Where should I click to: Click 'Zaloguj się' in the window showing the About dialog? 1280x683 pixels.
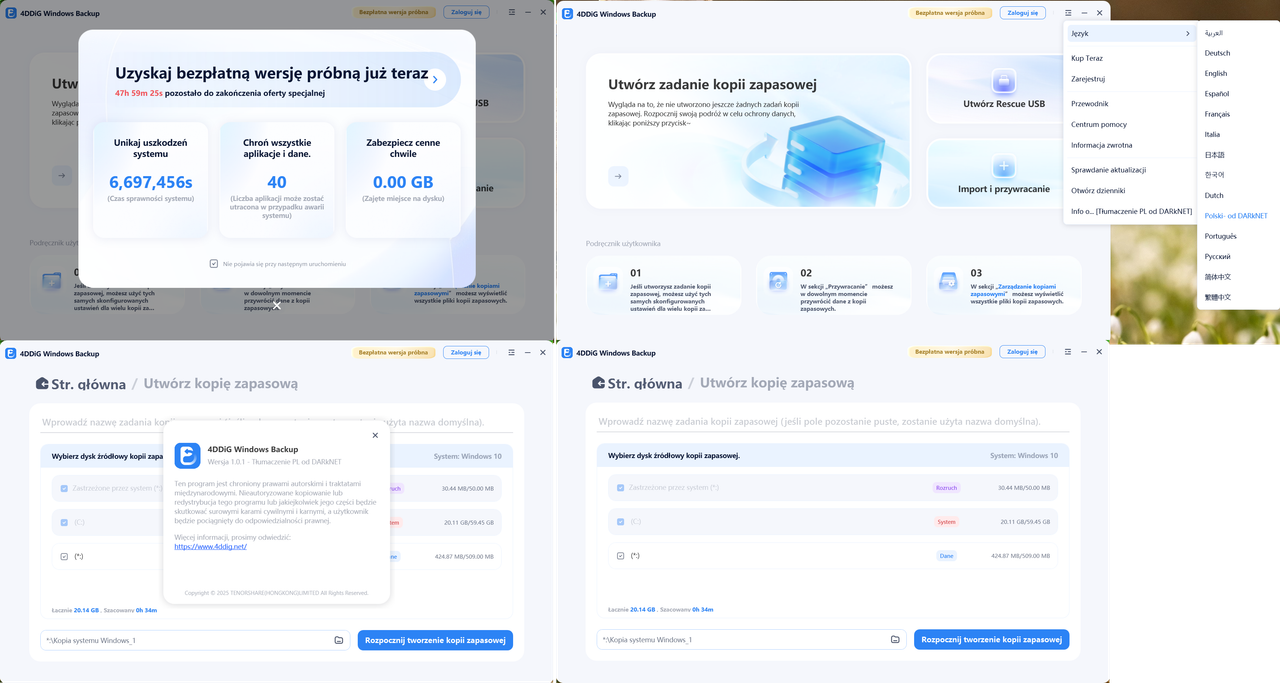466,352
